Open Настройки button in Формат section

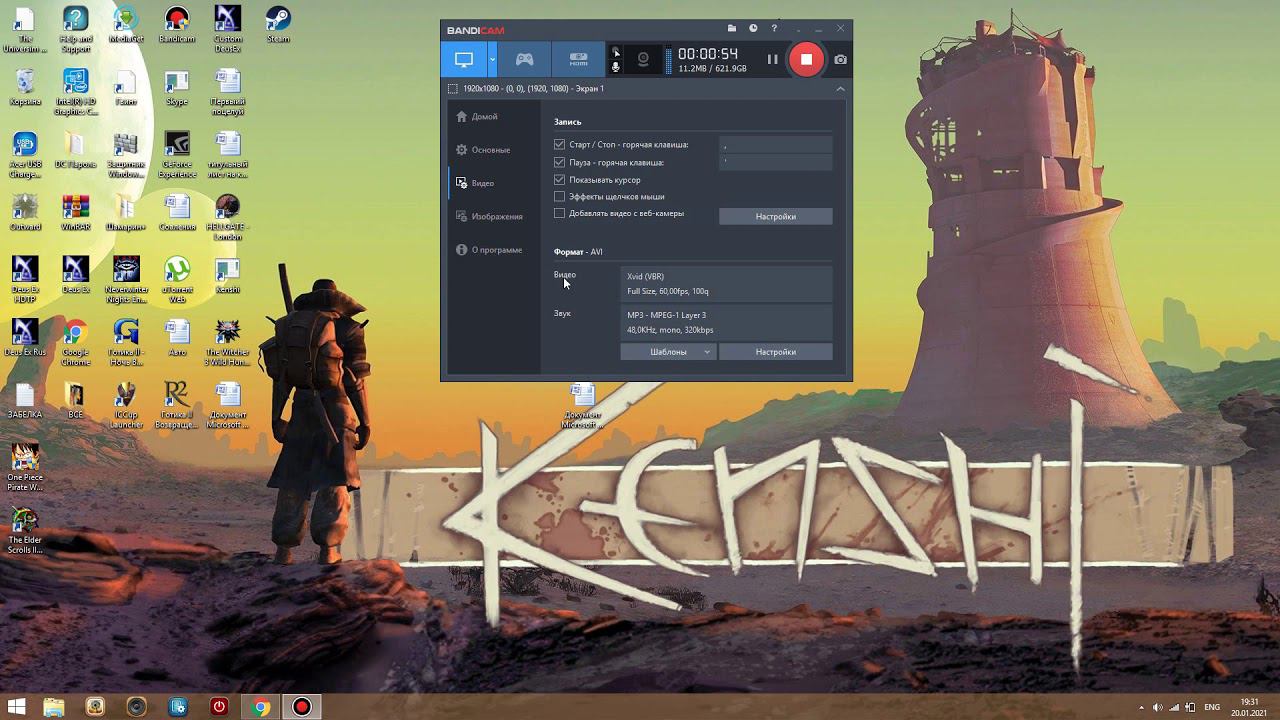tap(776, 352)
